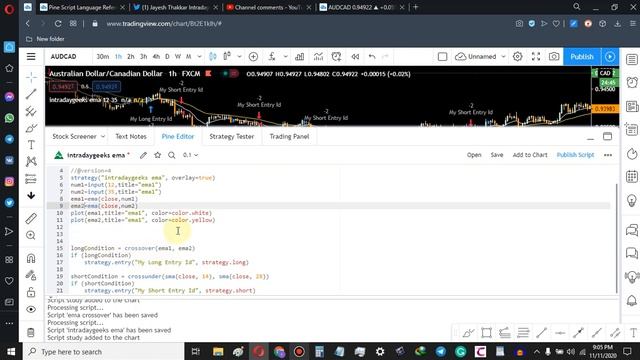Viewport: 640px width, 360px height.
Task: Open the financials bar chart icon
Action: [x=300, y=57]
